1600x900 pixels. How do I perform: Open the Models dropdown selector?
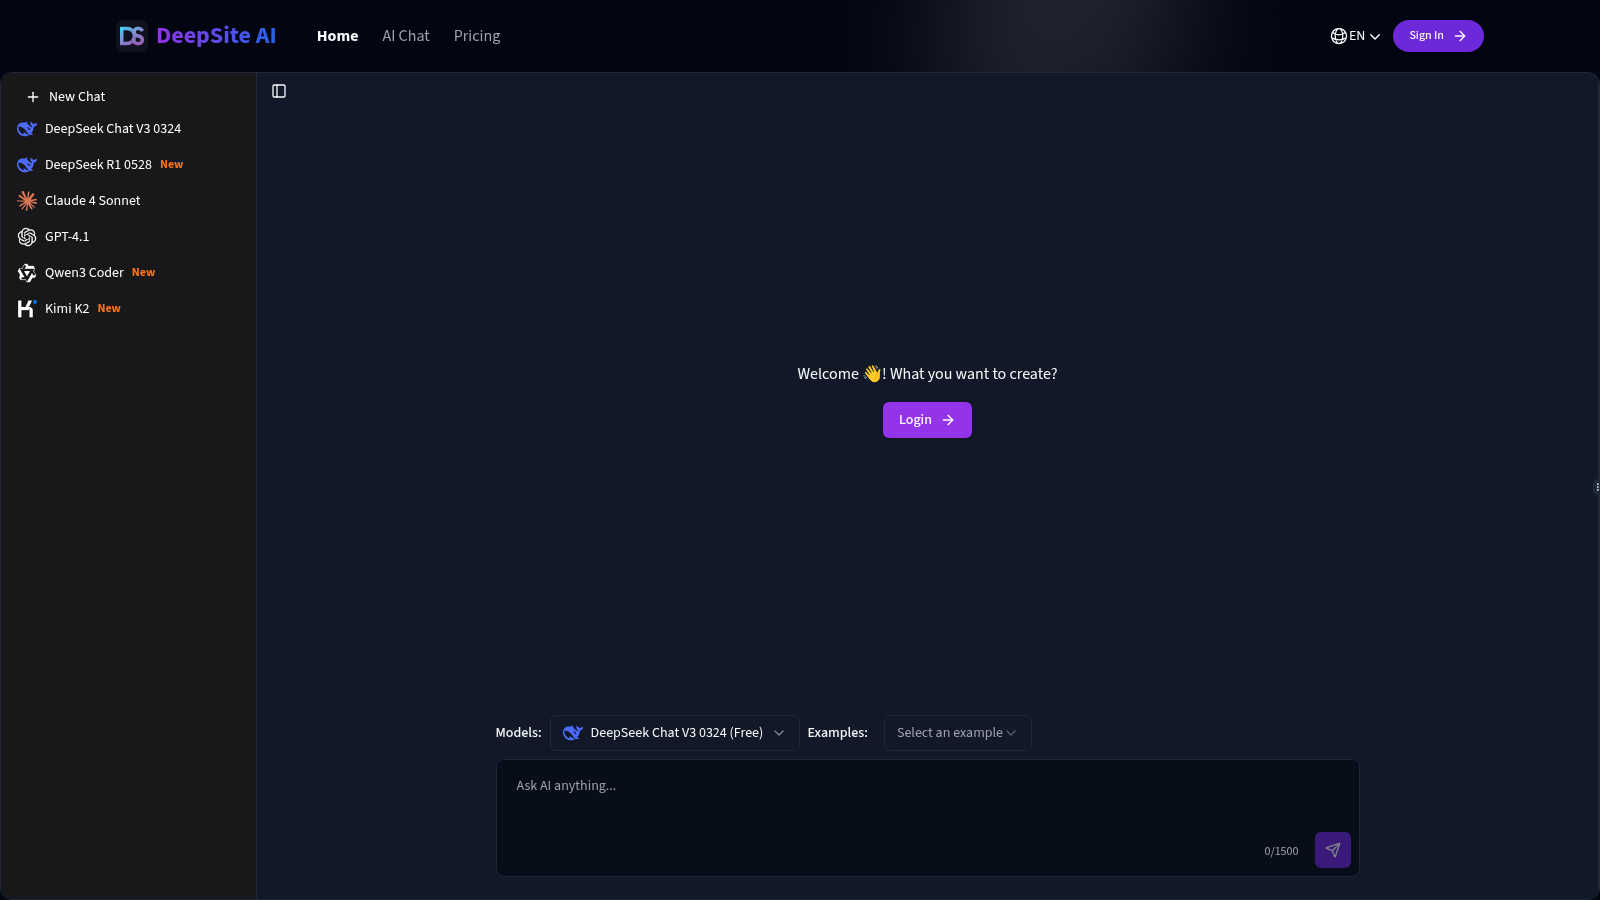(x=674, y=733)
